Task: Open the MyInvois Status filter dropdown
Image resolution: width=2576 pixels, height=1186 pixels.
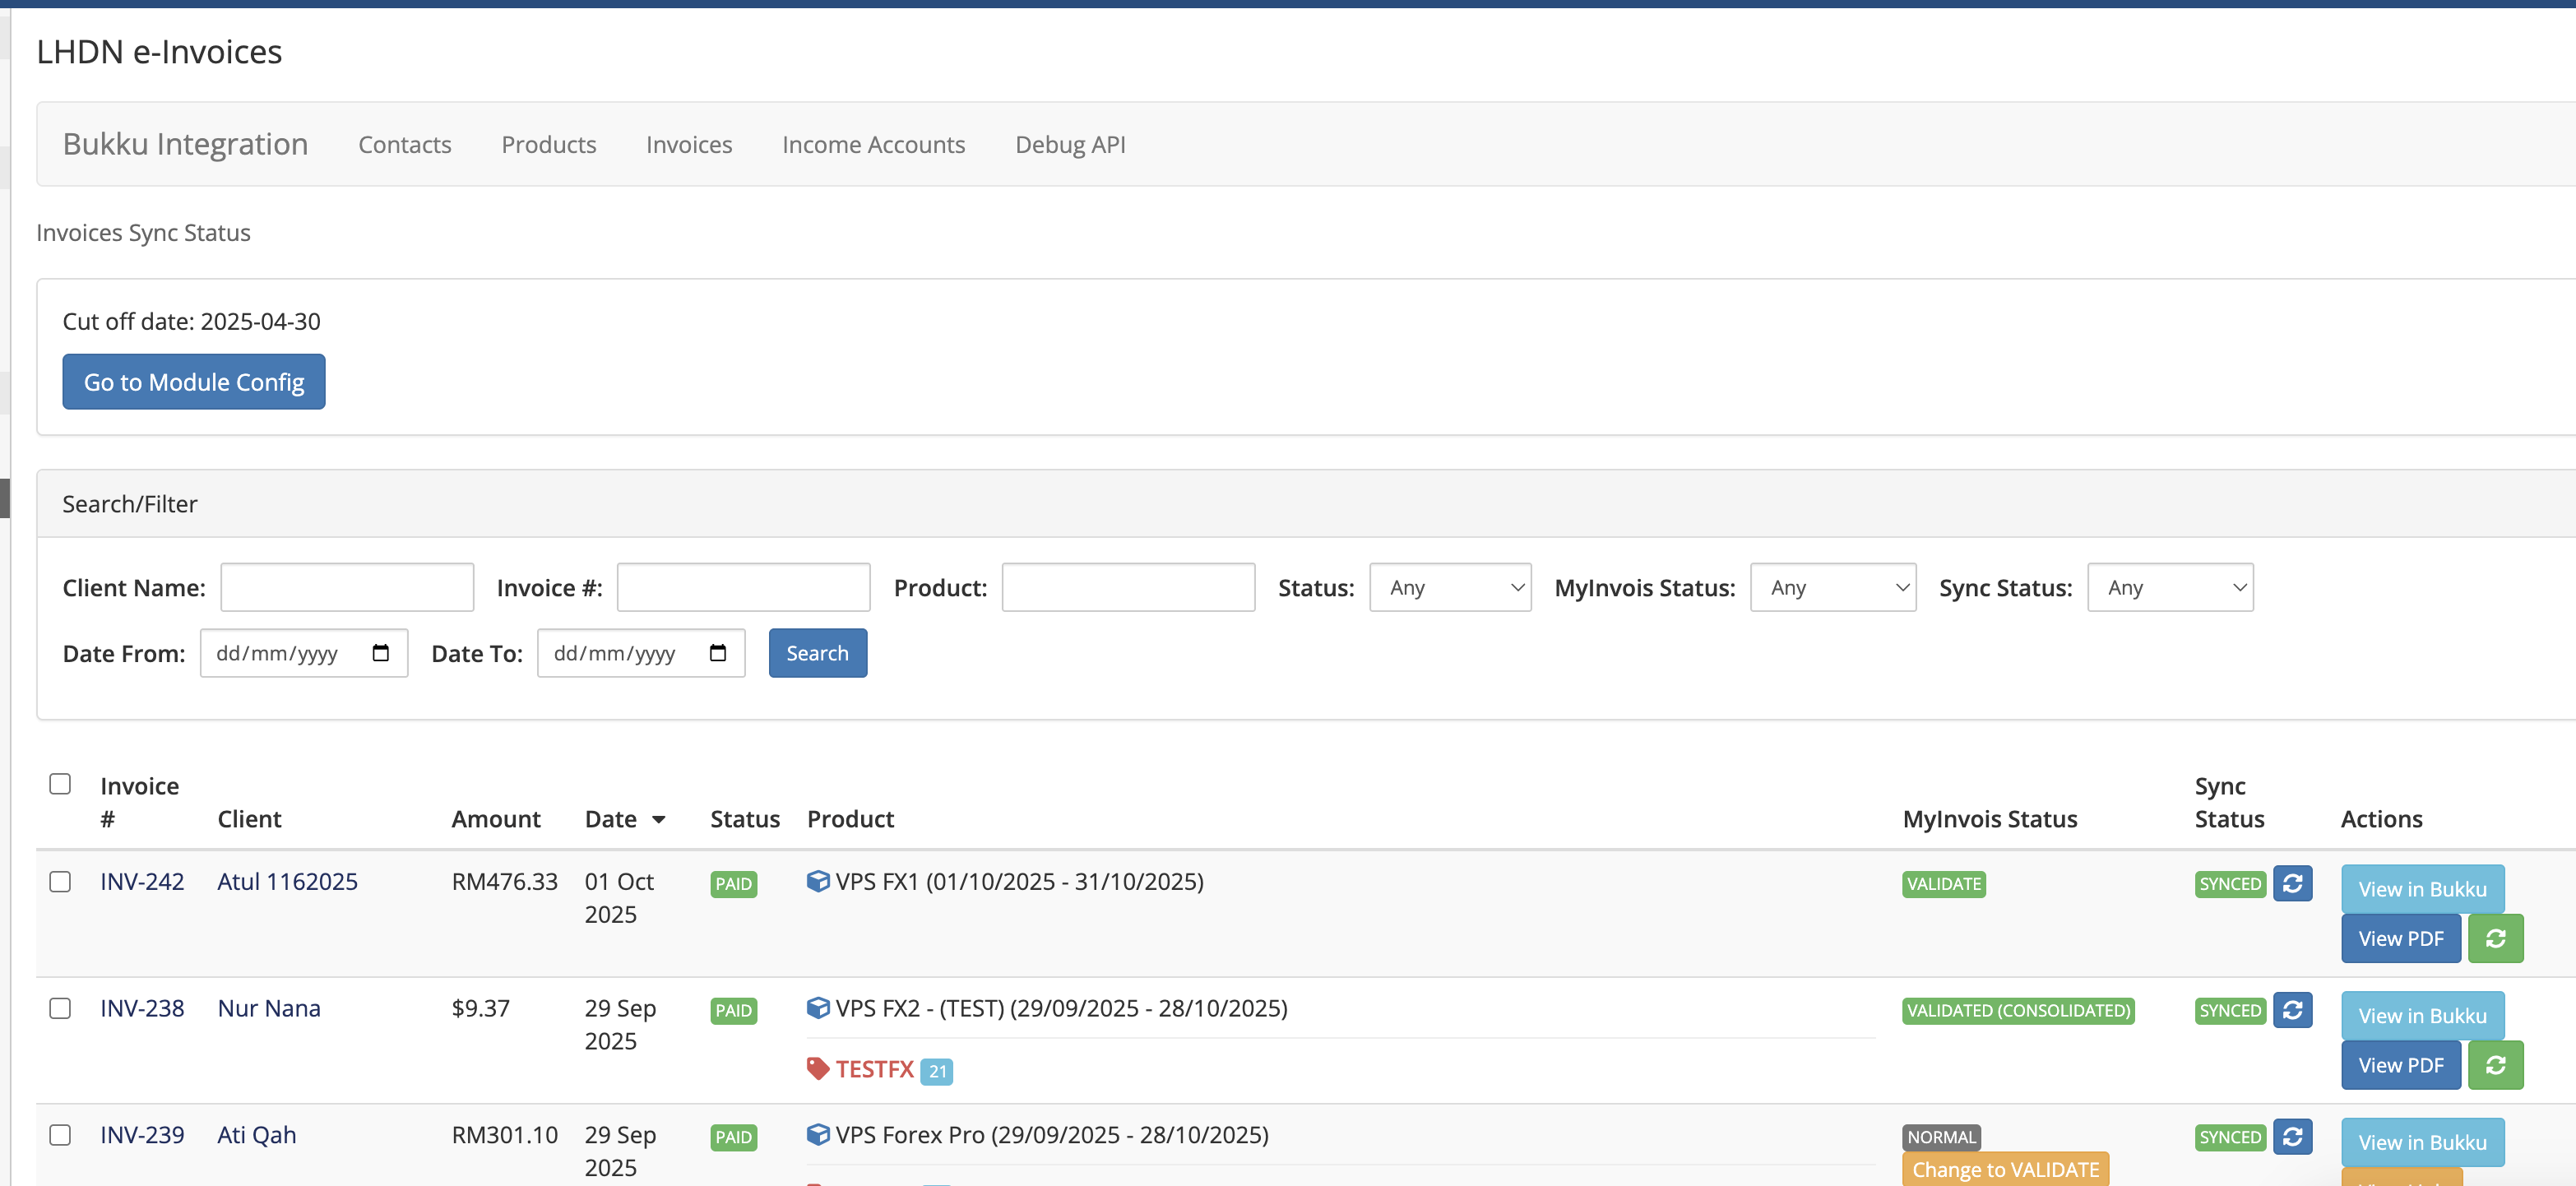Action: pos(1832,587)
